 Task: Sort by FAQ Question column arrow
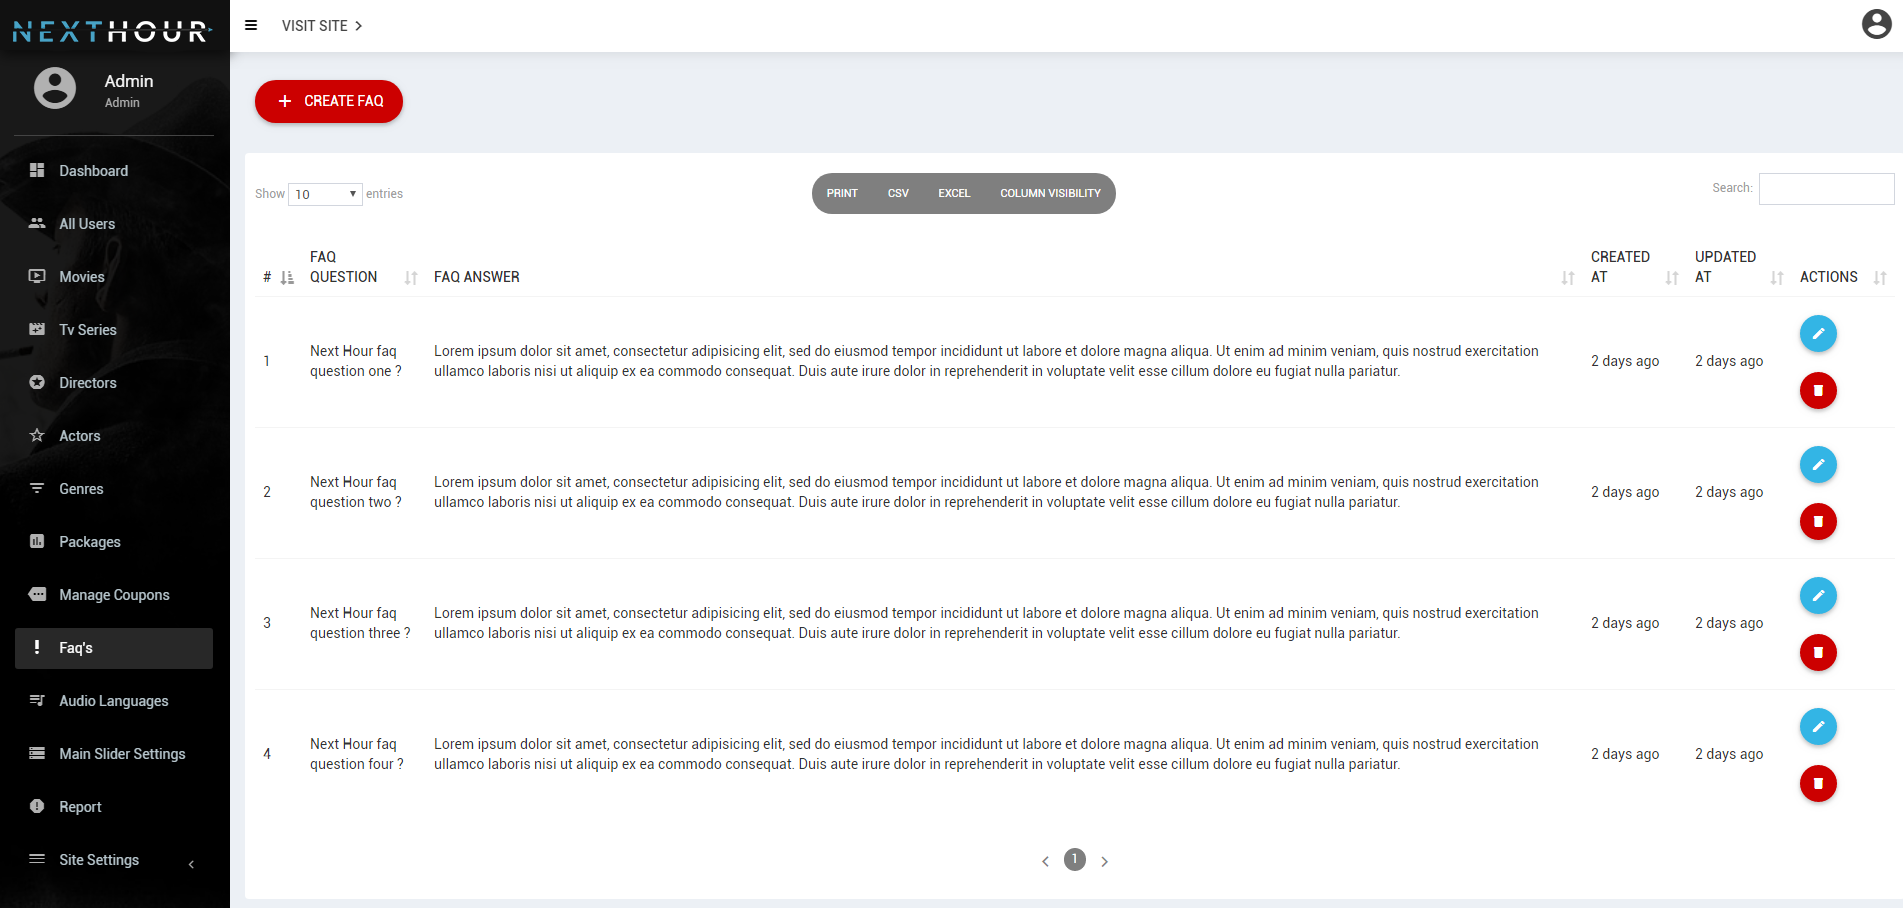click(x=411, y=278)
